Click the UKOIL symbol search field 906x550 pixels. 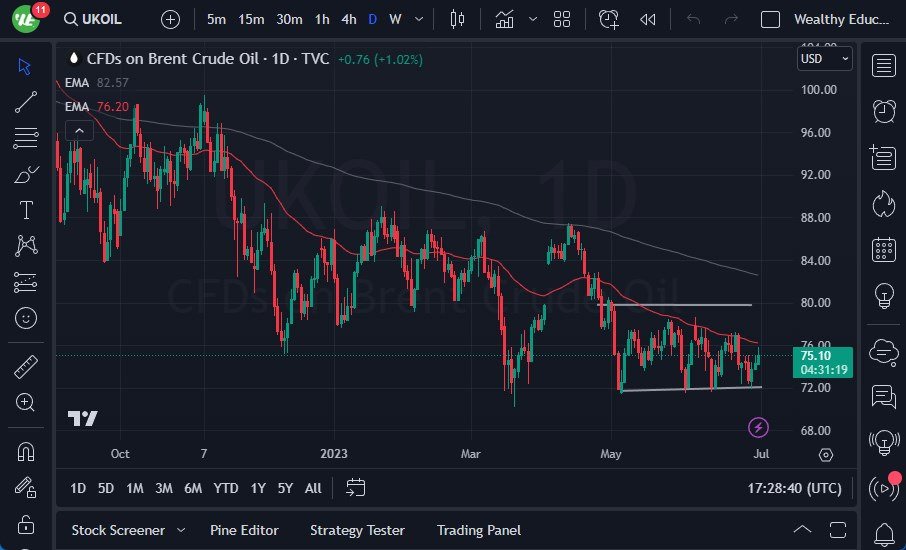[x=101, y=19]
